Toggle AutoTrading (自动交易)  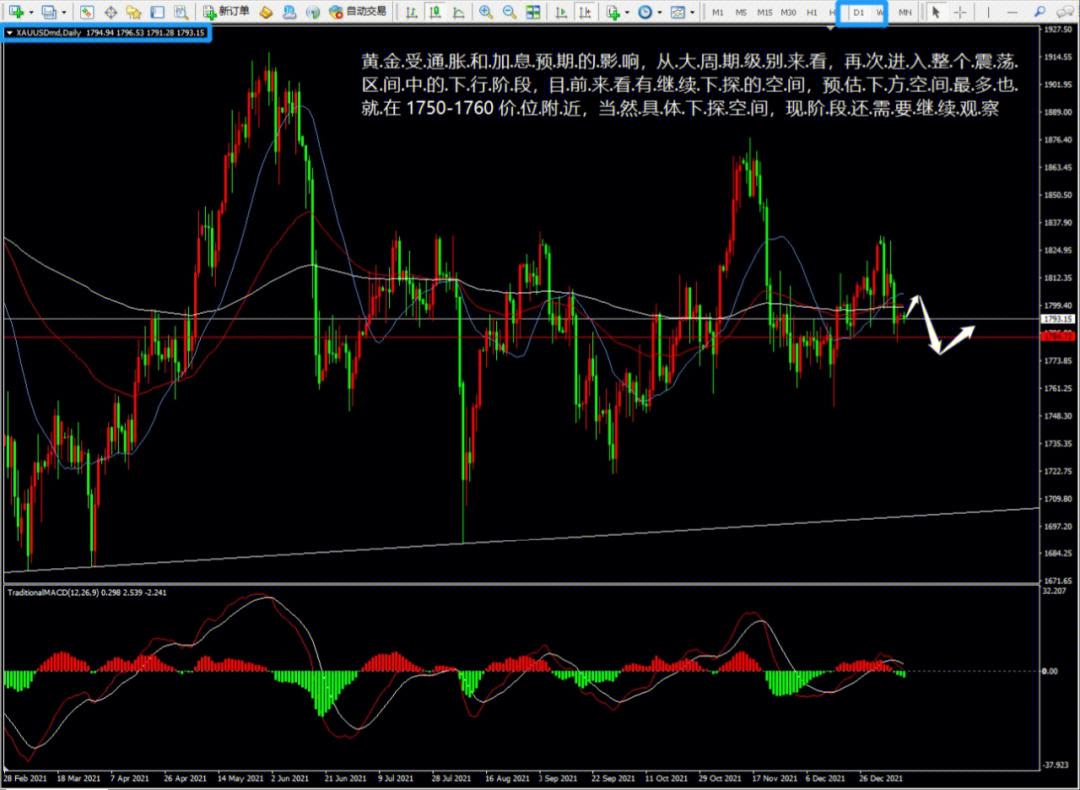[358, 12]
